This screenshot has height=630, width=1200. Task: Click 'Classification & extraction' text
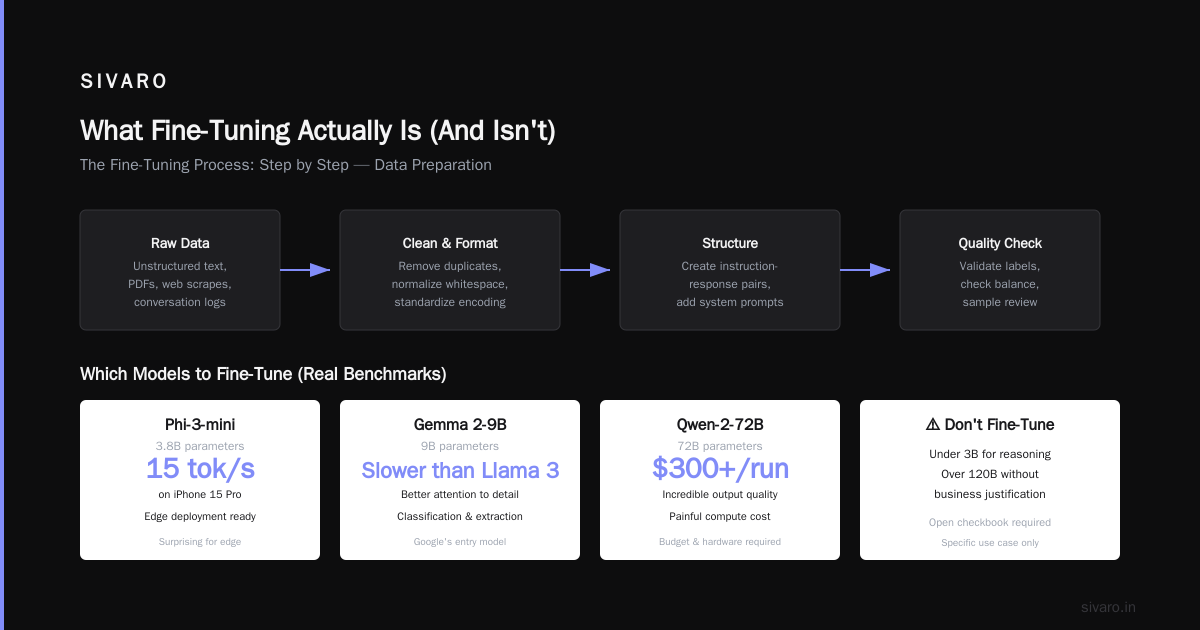coord(460,516)
